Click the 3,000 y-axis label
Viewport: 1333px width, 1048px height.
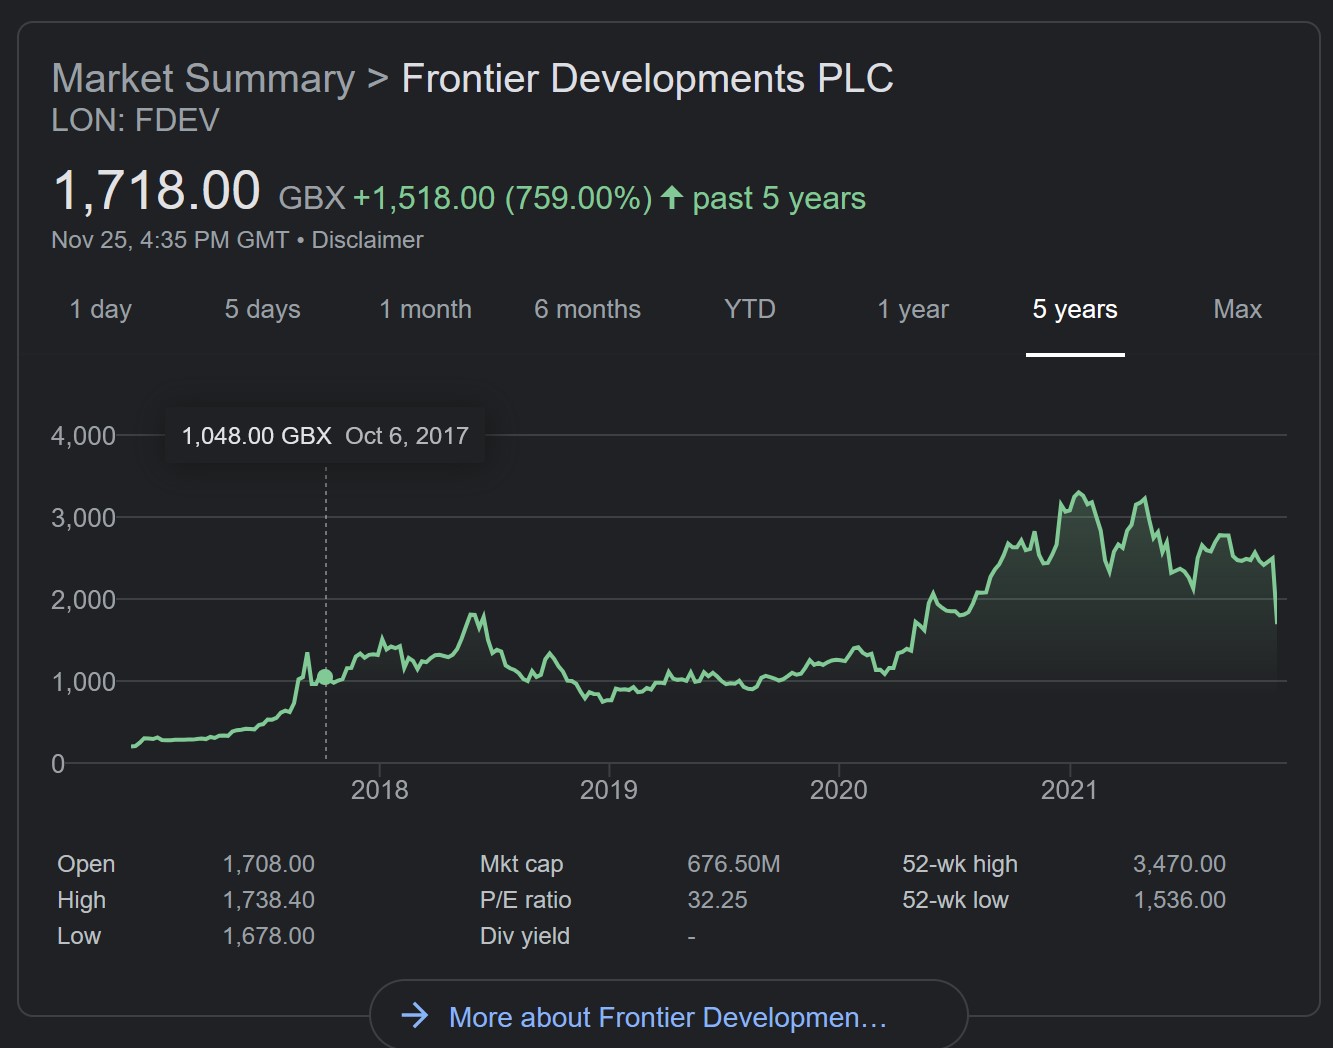point(83,518)
